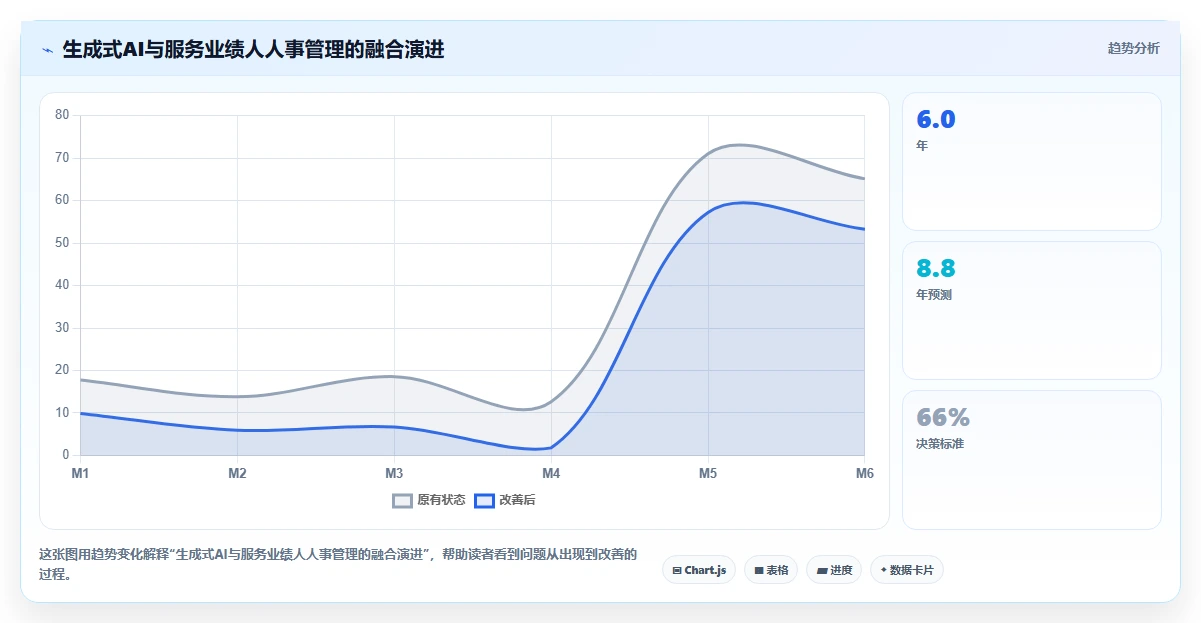1201x623 pixels.
Task: Toggle the 原有状态 legend swatch
Action: point(403,500)
